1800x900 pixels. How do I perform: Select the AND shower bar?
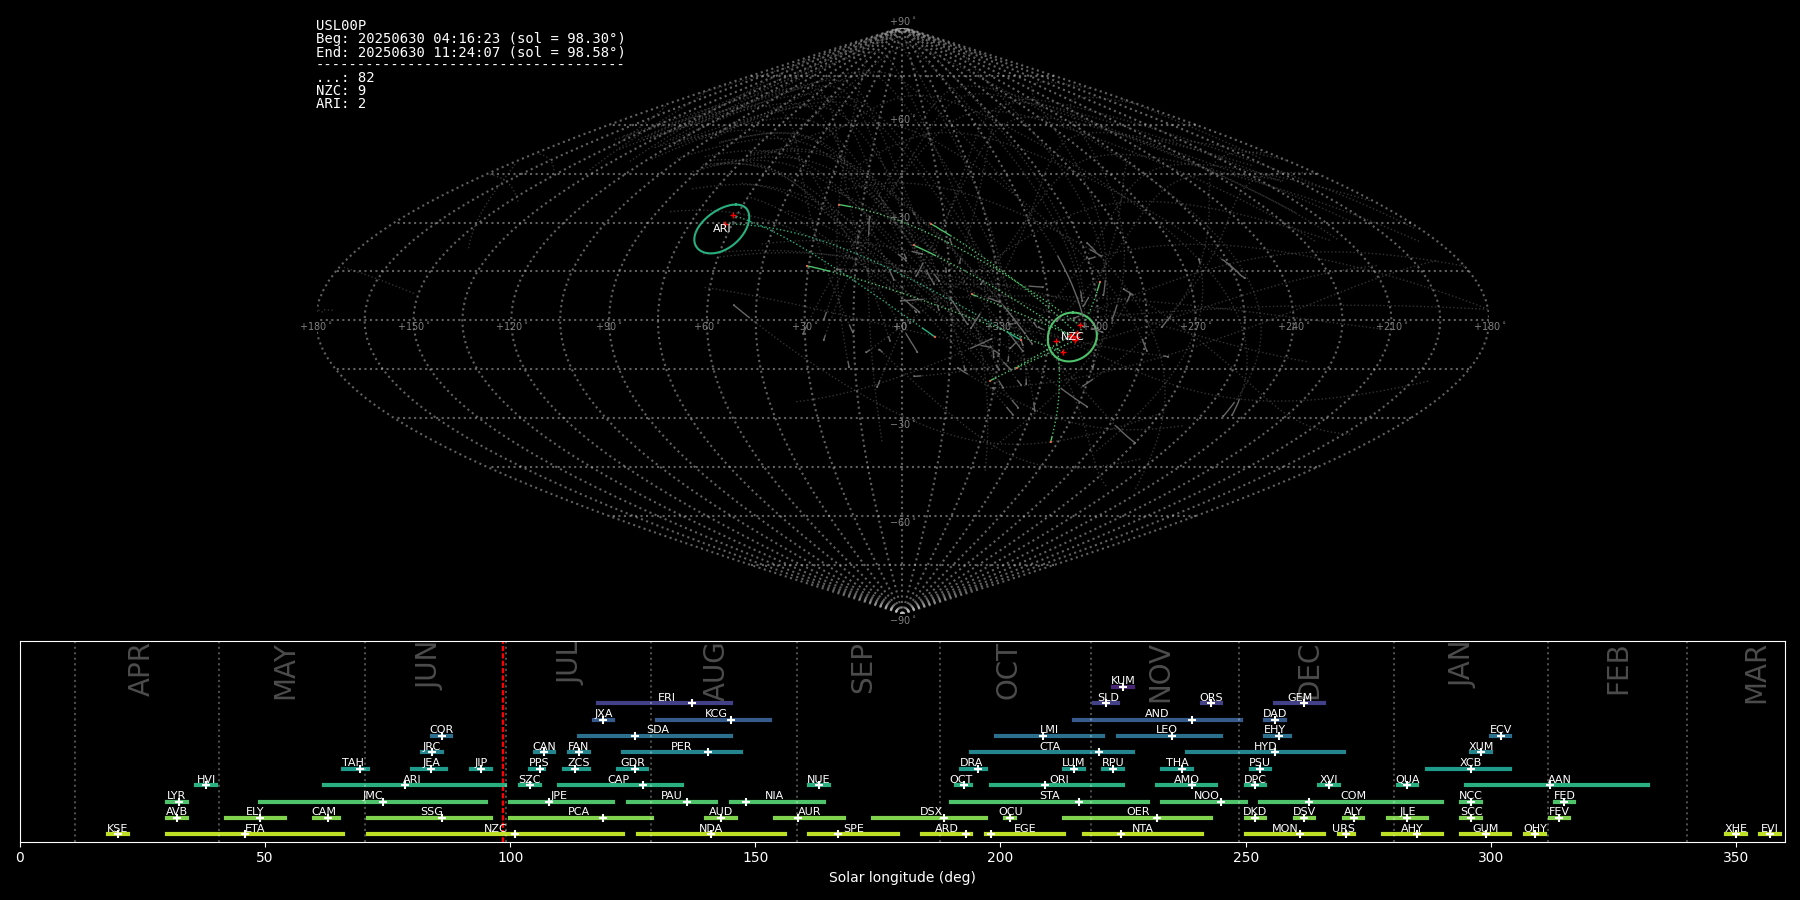click(x=1157, y=719)
